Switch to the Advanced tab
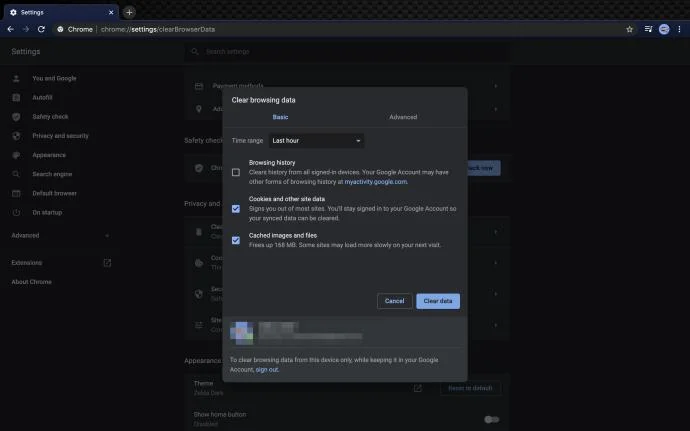The height and width of the screenshot is (431, 690). click(x=403, y=117)
